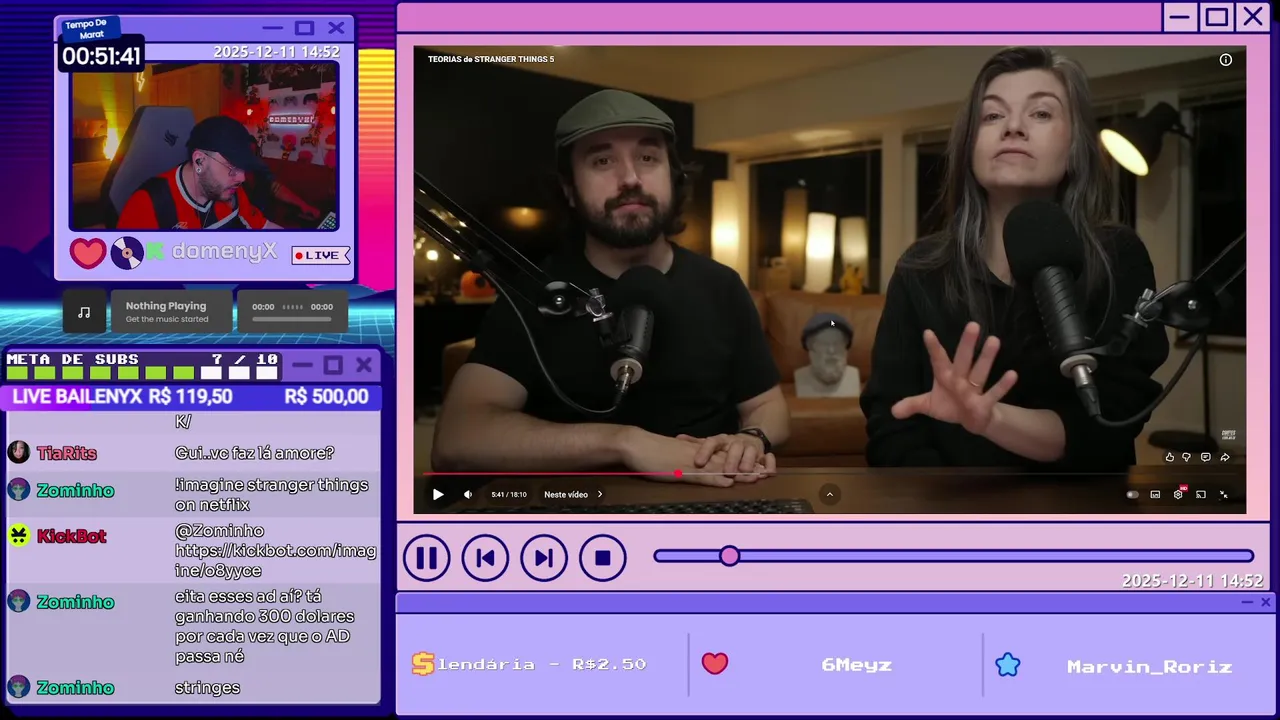Viewport: 1280px width, 720px height.
Task: Click the streamer webcam feed
Action: coord(204,146)
